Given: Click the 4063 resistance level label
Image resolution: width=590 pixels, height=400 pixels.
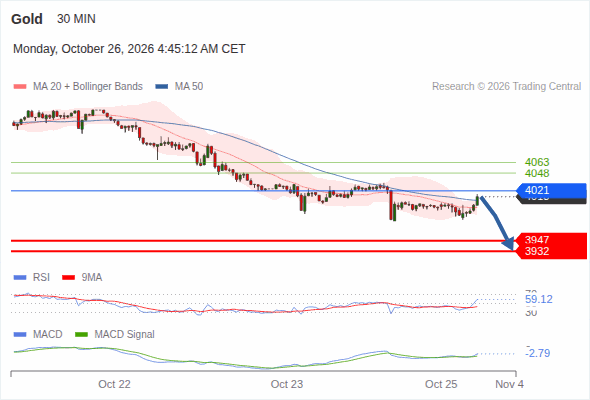Looking at the screenshot, I should pyautogui.click(x=537, y=162).
